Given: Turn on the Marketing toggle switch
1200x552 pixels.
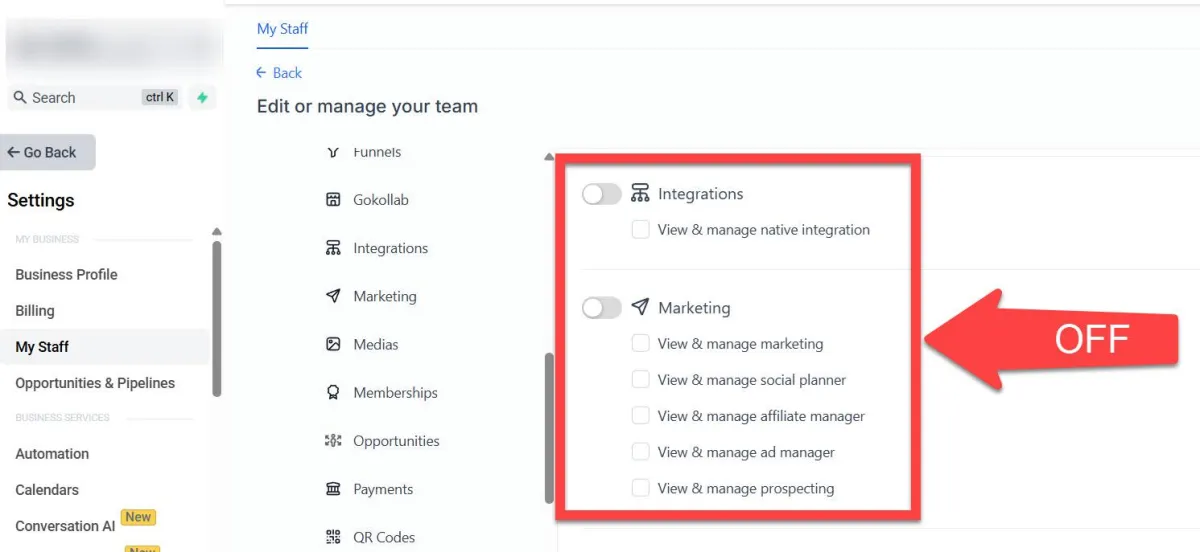Looking at the screenshot, I should (x=602, y=308).
